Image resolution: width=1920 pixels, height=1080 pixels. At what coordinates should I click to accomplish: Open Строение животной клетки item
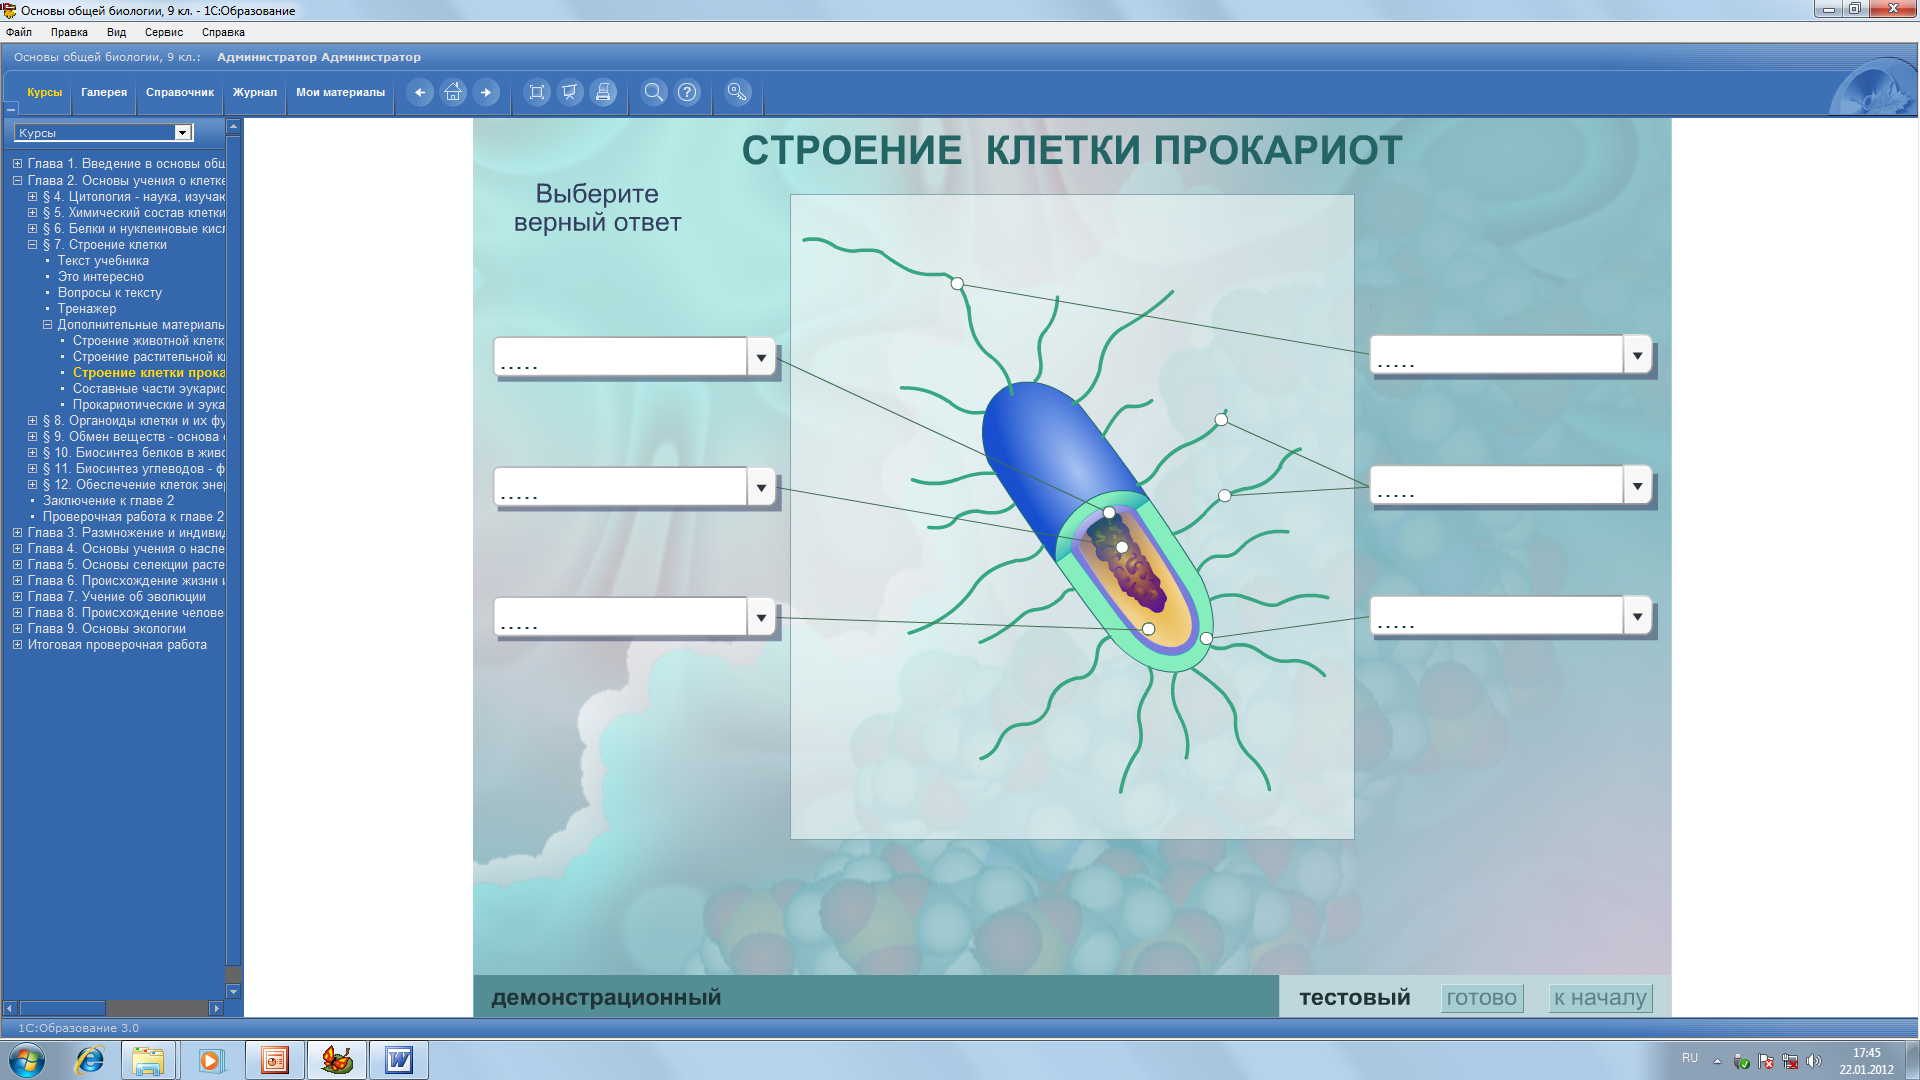[x=149, y=341]
